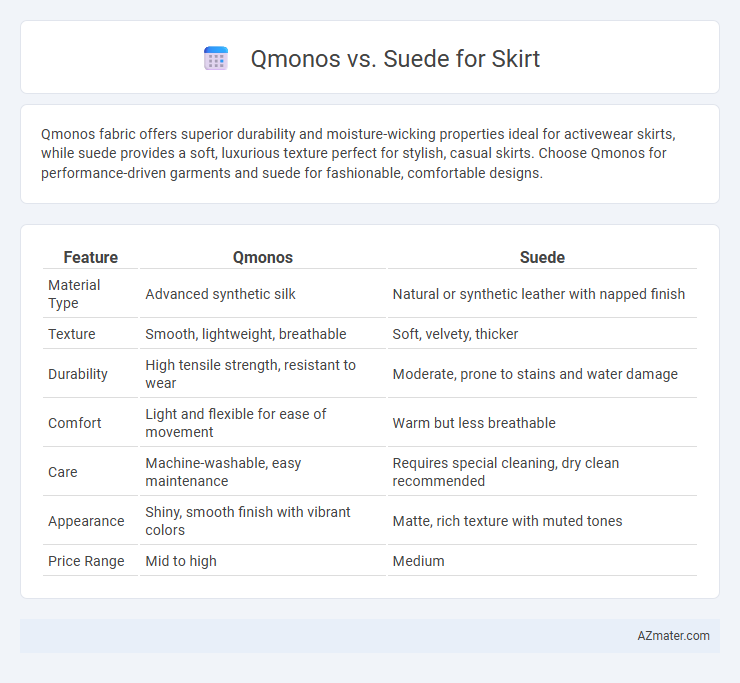Click 'Requires special cleaning, dry clean recommended'

pos(505,472)
